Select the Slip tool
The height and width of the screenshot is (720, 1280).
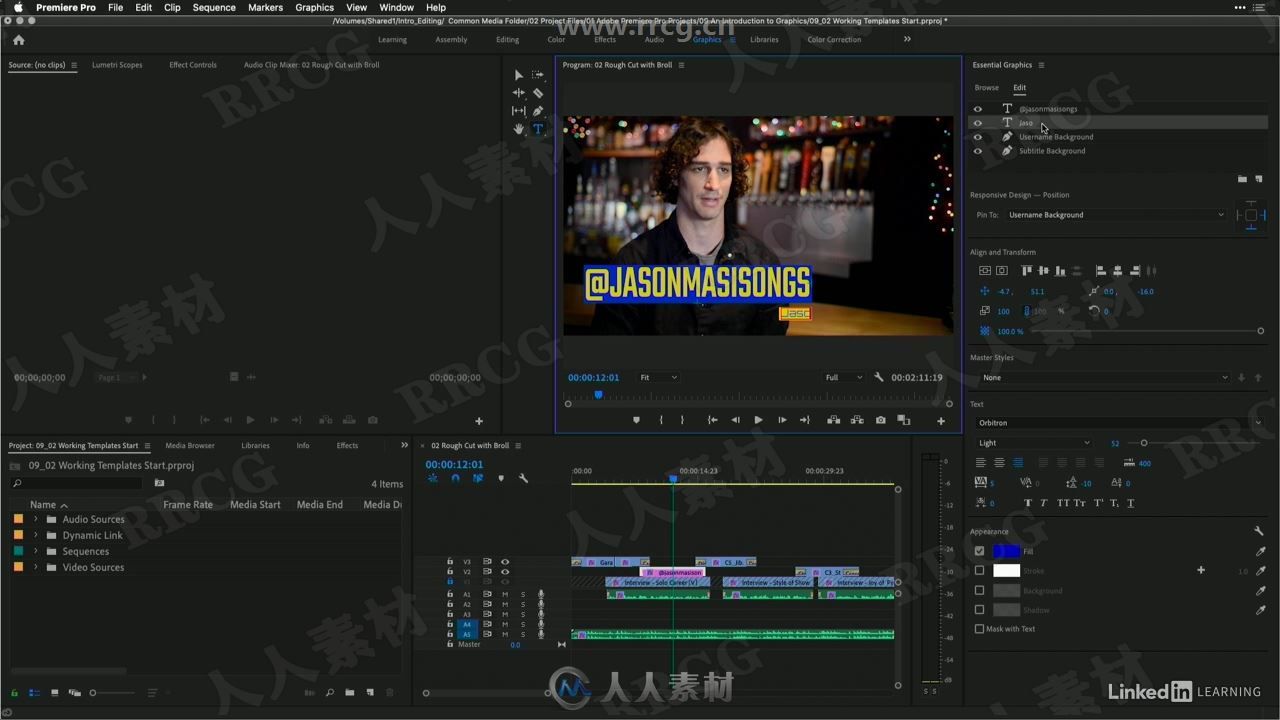[518, 111]
